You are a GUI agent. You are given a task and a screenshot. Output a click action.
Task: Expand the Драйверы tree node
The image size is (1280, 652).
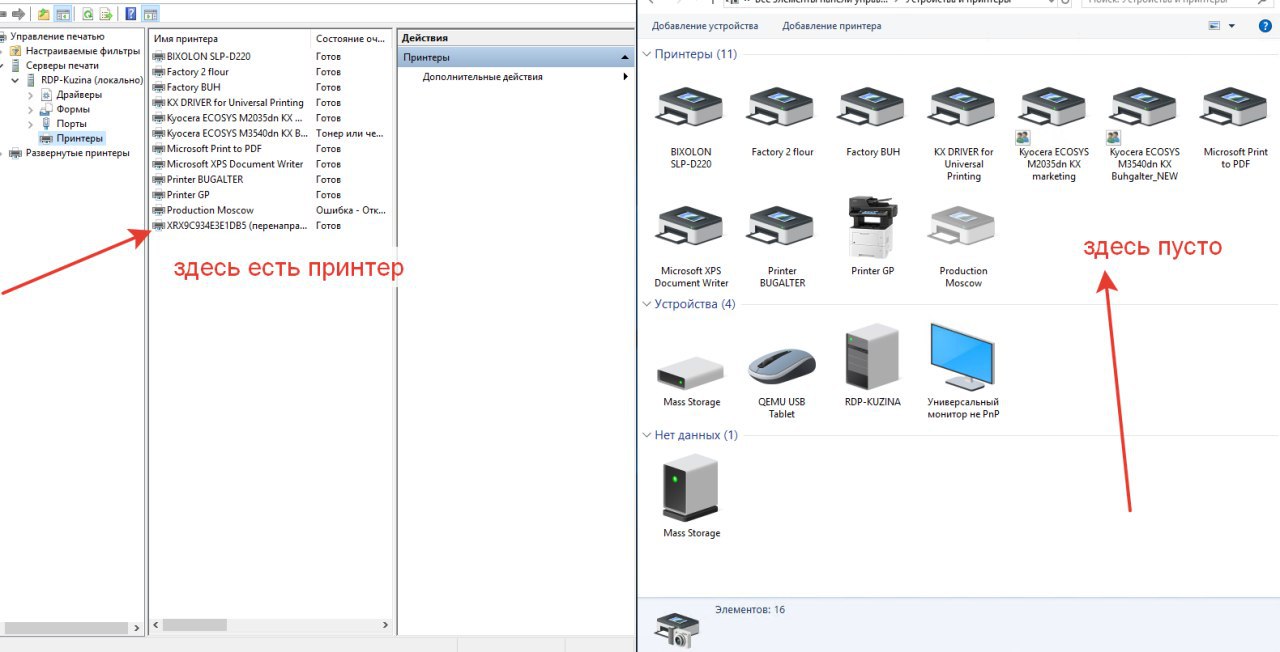coord(31,95)
